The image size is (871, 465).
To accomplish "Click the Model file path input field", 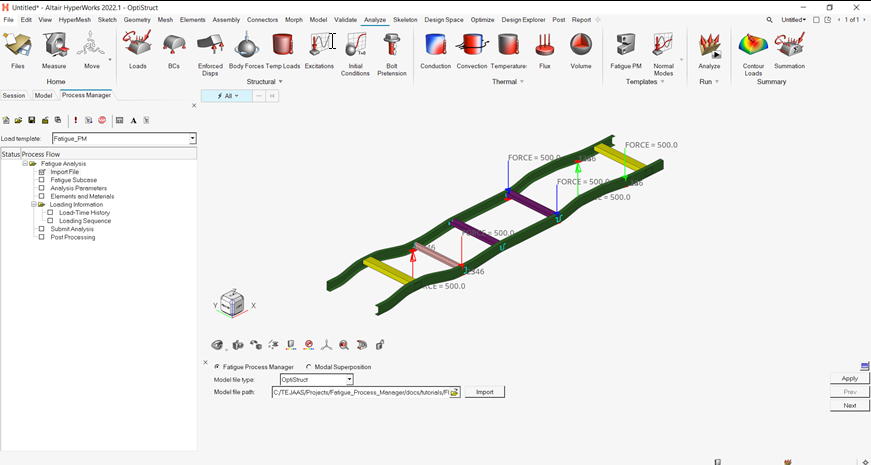I will coord(359,392).
